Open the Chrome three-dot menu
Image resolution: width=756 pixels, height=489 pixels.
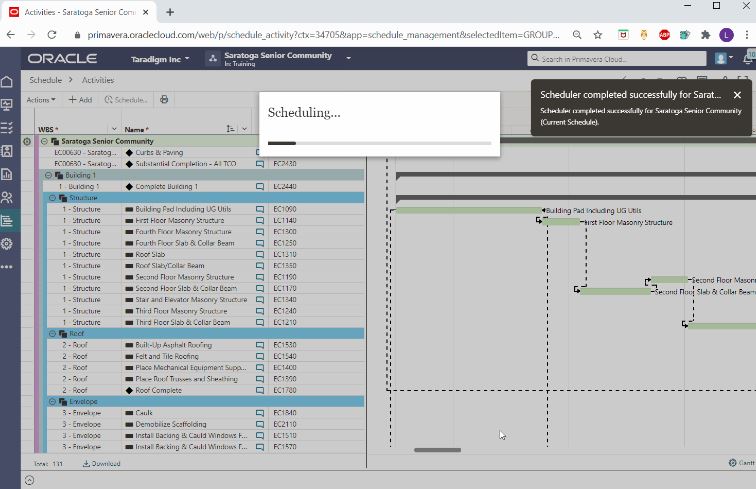click(x=747, y=35)
